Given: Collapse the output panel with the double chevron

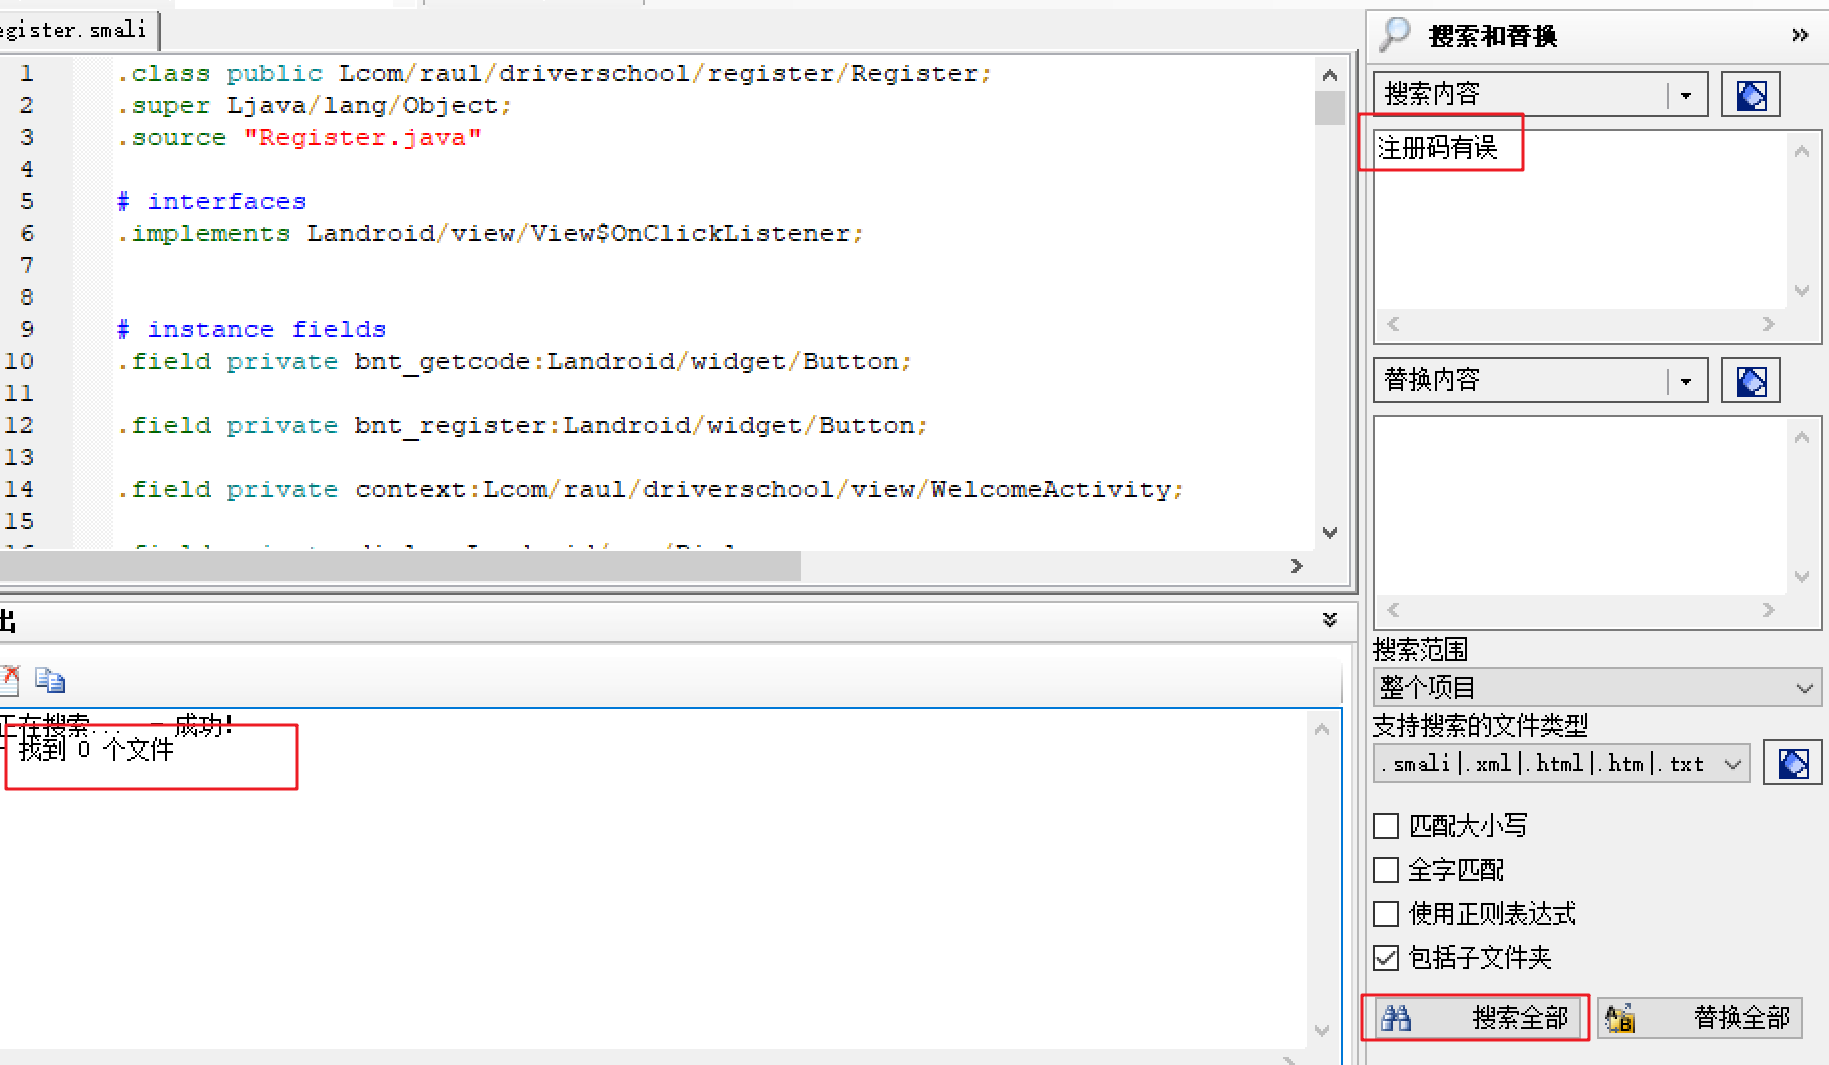Looking at the screenshot, I should point(1330,620).
